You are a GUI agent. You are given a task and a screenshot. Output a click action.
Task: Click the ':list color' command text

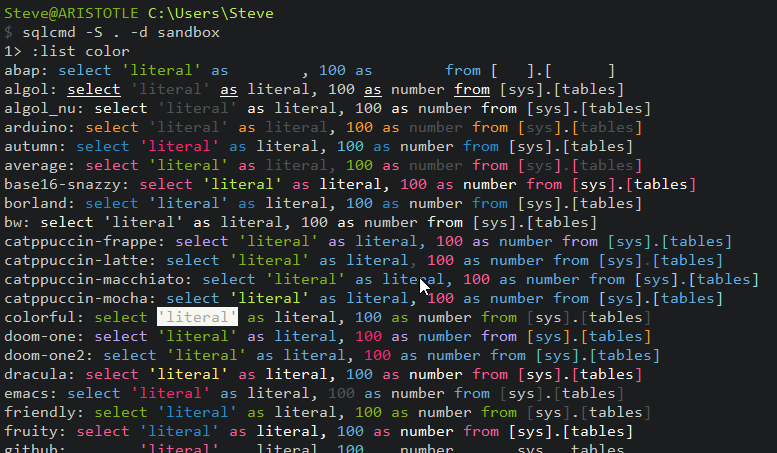(80, 51)
